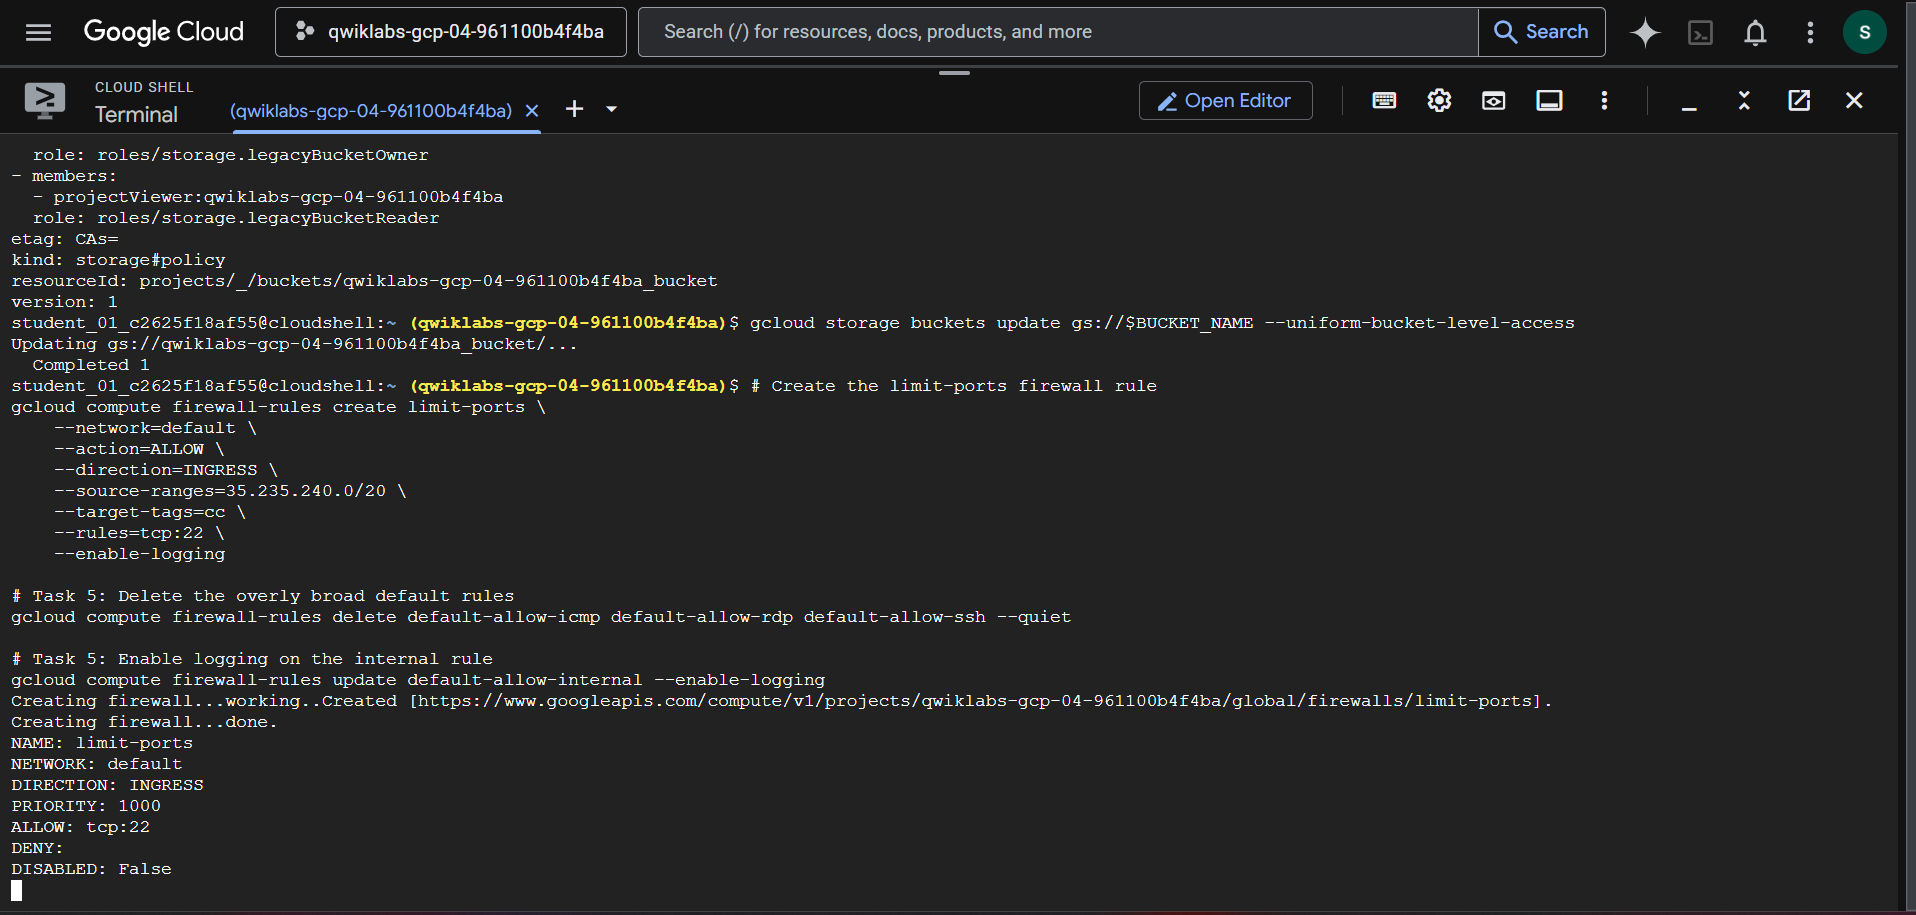
Task: Open the account avatar labeled S
Action: [x=1864, y=33]
